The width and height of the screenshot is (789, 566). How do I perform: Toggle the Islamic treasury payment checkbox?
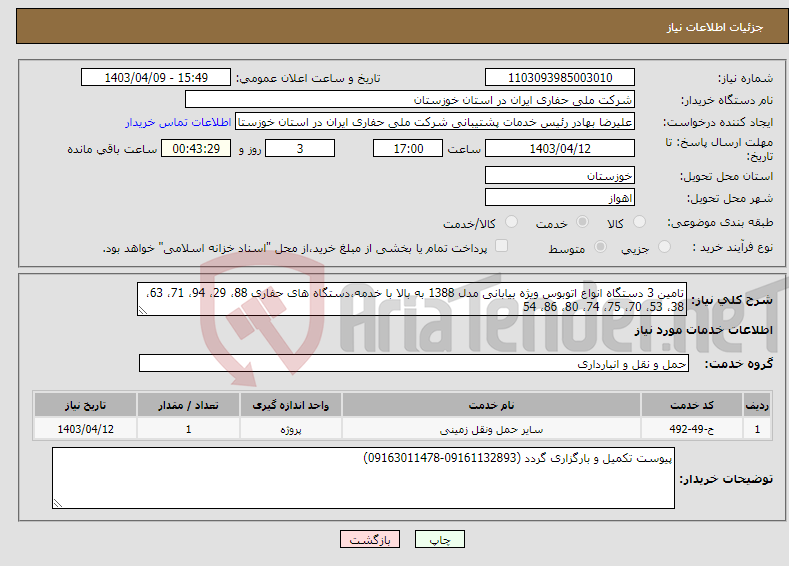point(502,246)
